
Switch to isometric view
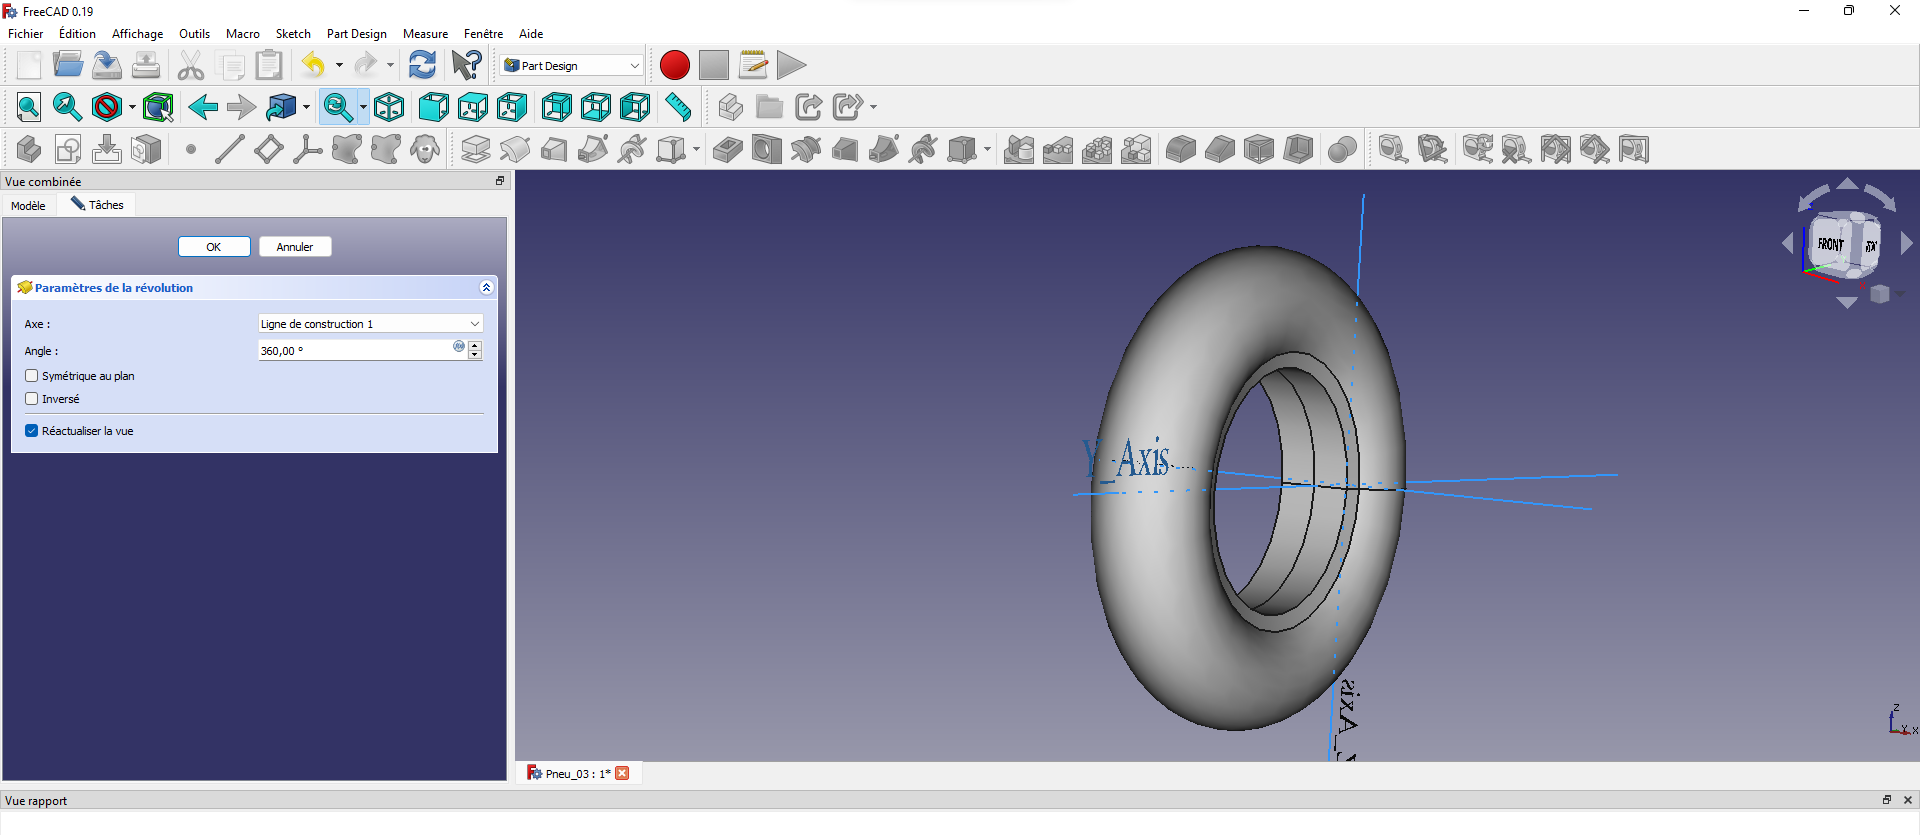point(389,107)
